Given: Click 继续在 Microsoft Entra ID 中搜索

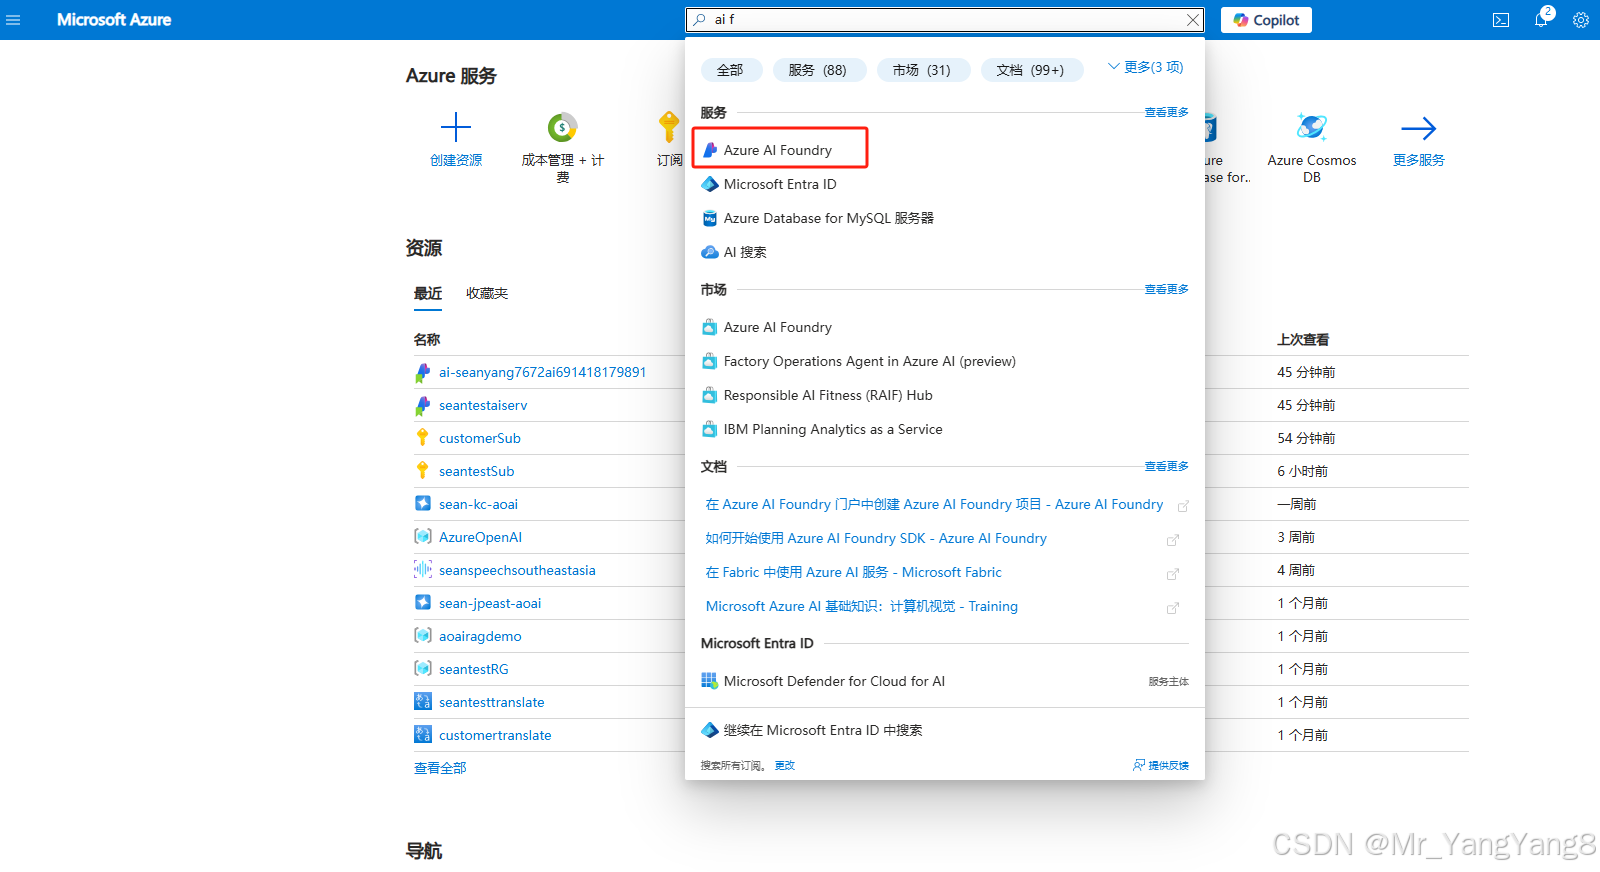Looking at the screenshot, I should [823, 730].
